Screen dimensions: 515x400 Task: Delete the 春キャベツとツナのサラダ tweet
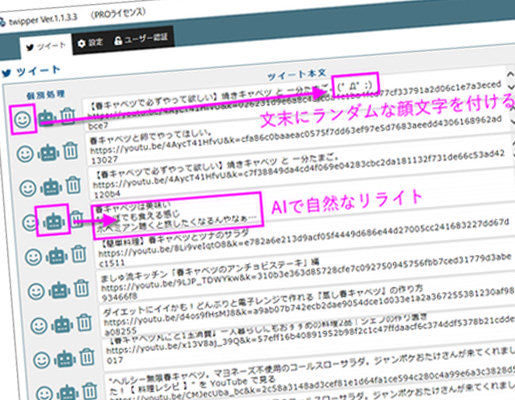(79, 253)
